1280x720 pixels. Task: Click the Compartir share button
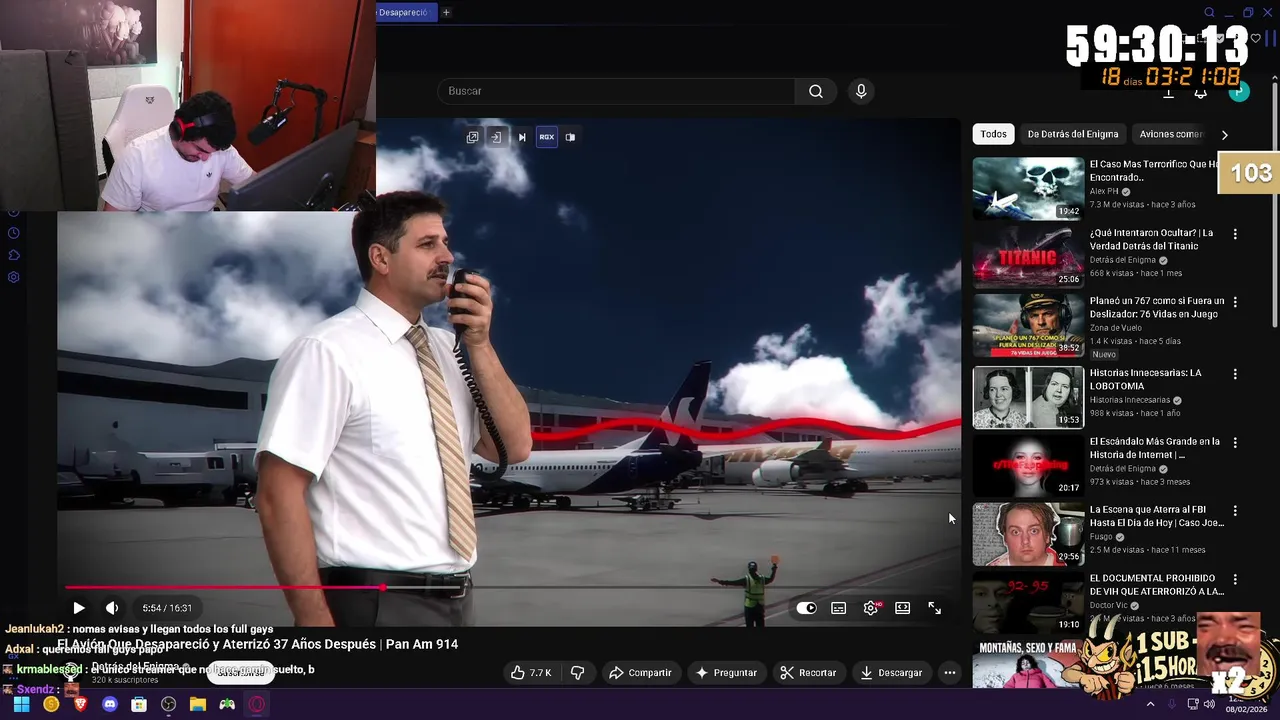coord(640,673)
